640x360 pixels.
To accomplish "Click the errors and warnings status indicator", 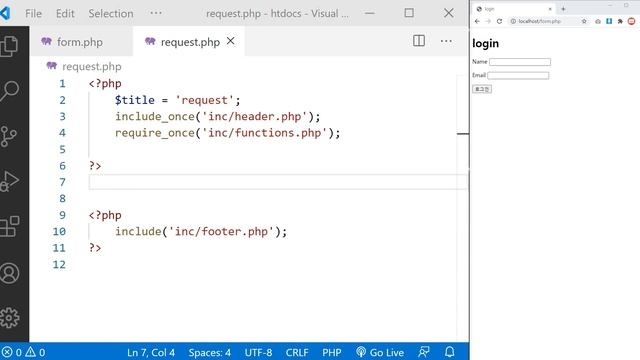I will pos(23,352).
